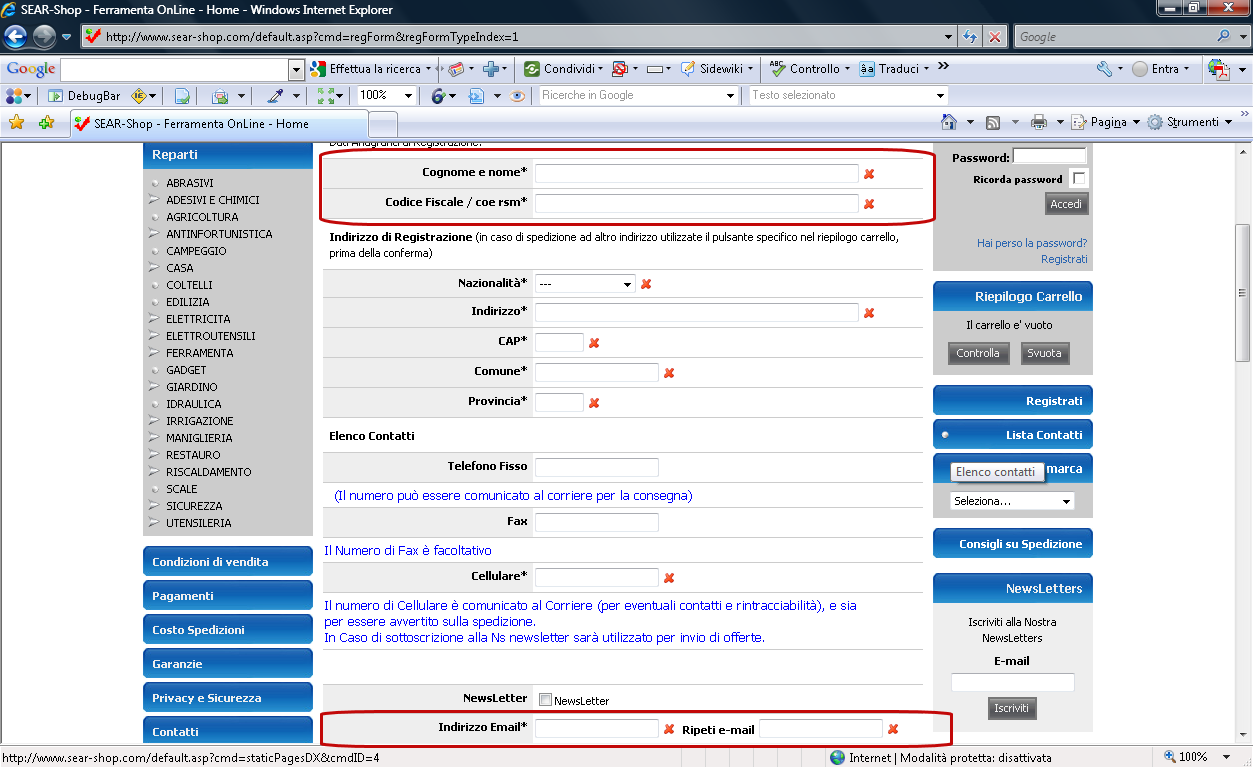Open the GIARDINO department
The height and width of the screenshot is (768, 1253).
192,387
